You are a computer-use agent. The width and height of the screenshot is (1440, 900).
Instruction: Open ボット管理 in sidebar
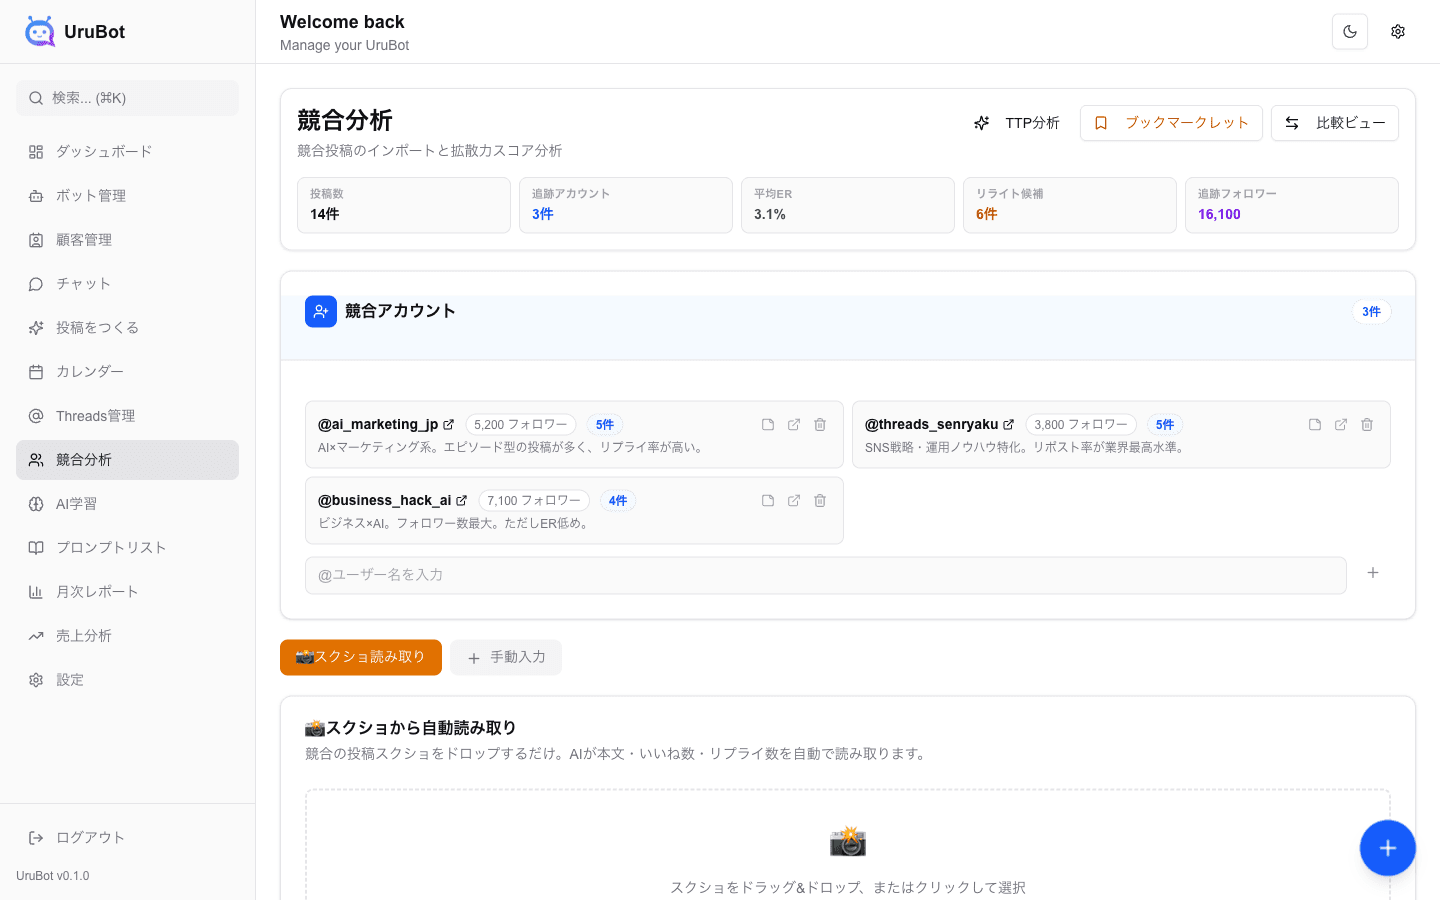tap(127, 196)
